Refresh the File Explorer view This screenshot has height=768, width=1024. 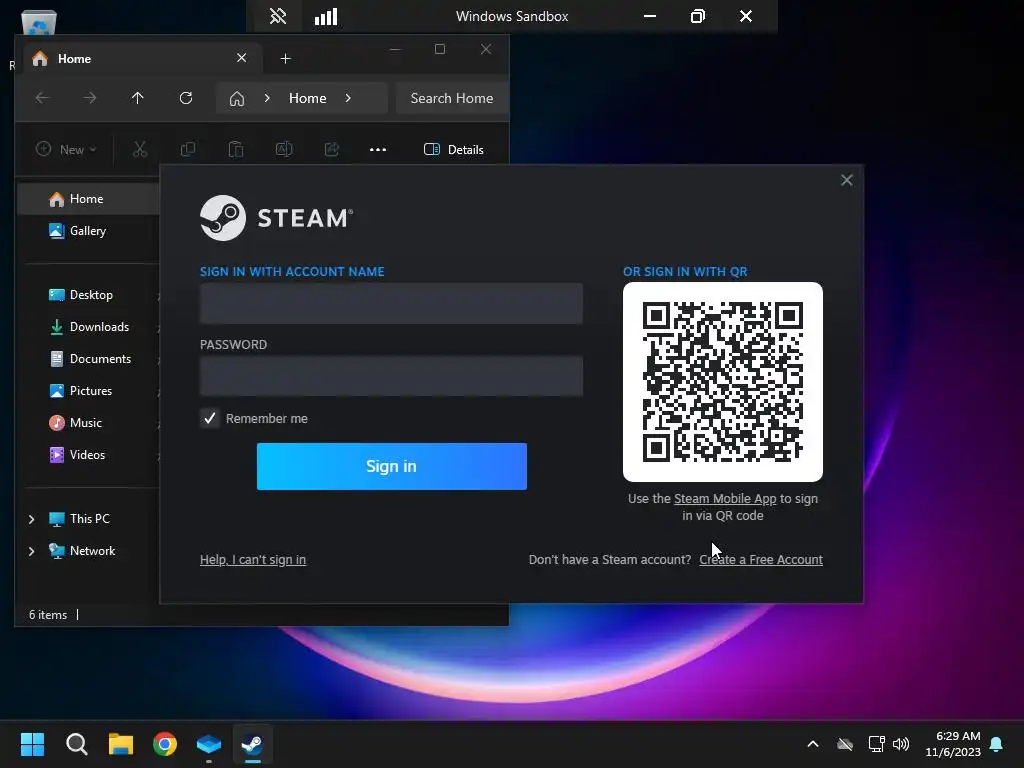(x=186, y=98)
